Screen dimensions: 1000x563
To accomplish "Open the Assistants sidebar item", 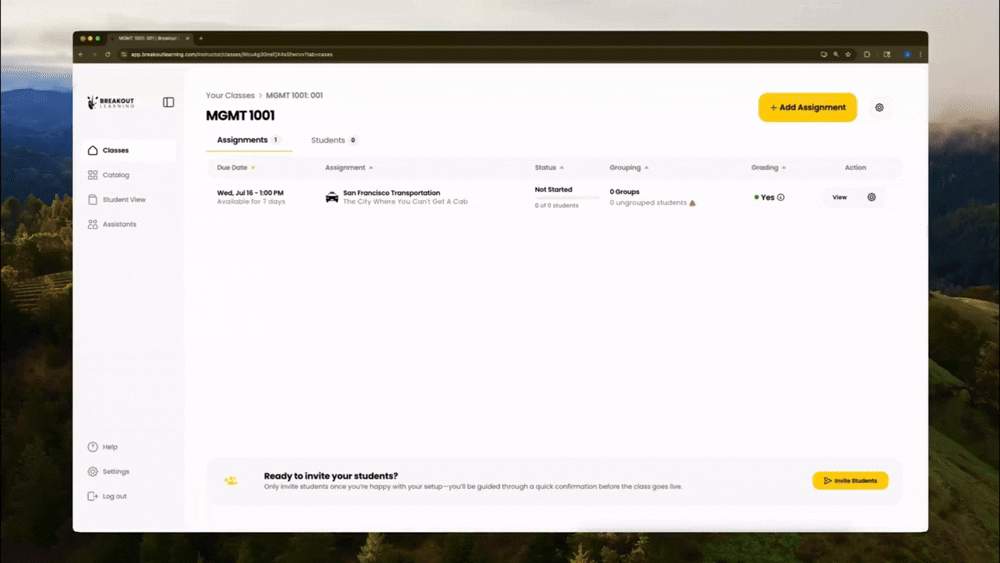I will pos(112,224).
